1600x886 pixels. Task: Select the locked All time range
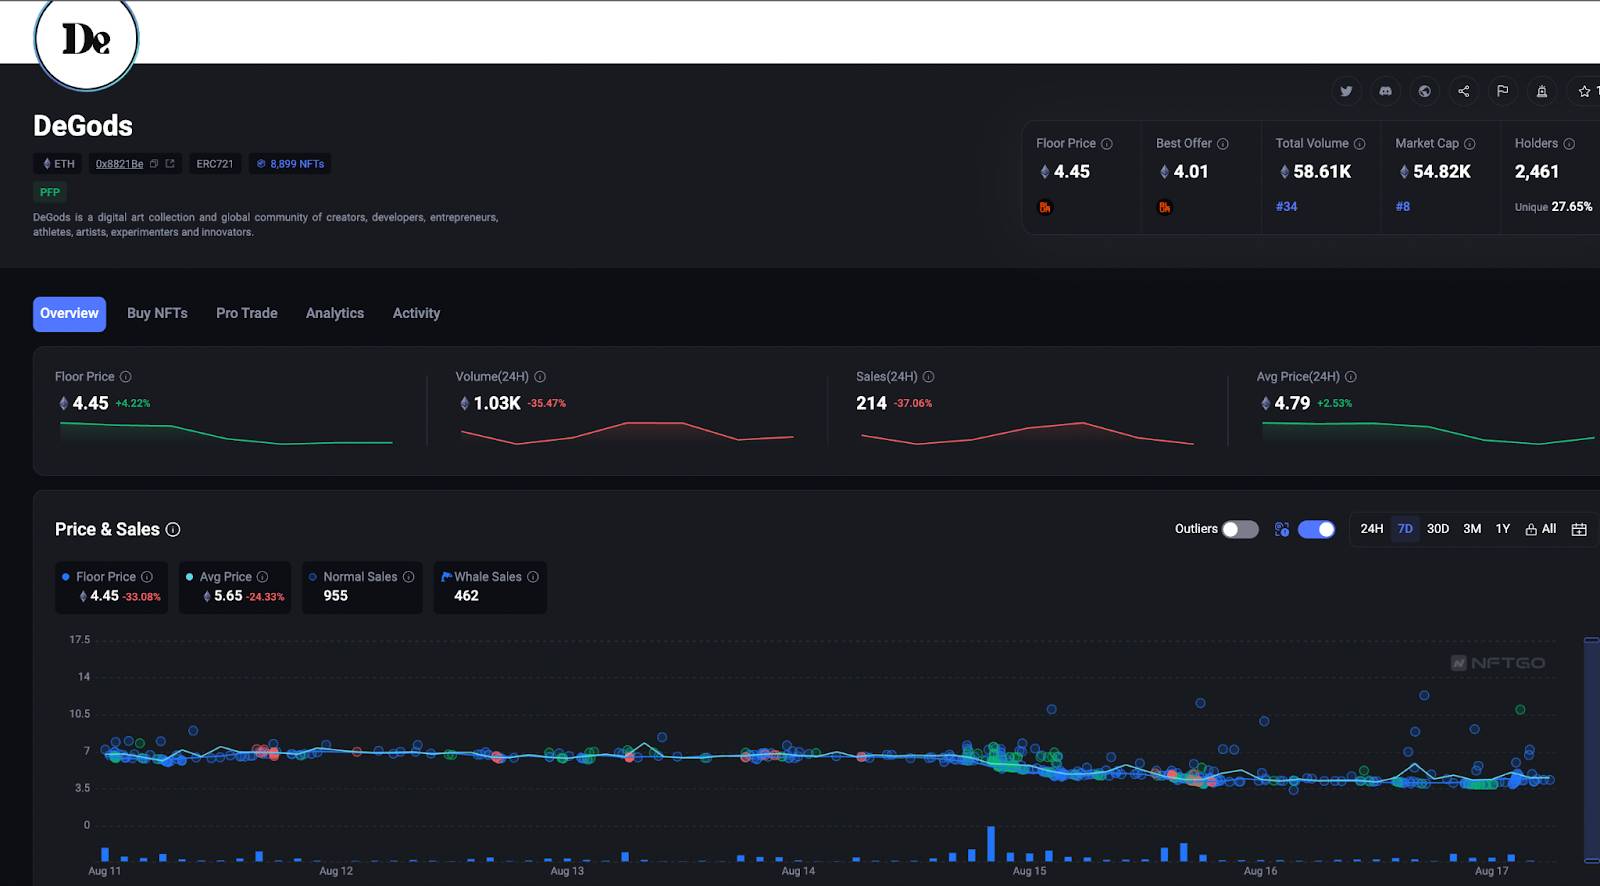pyautogui.click(x=1541, y=529)
